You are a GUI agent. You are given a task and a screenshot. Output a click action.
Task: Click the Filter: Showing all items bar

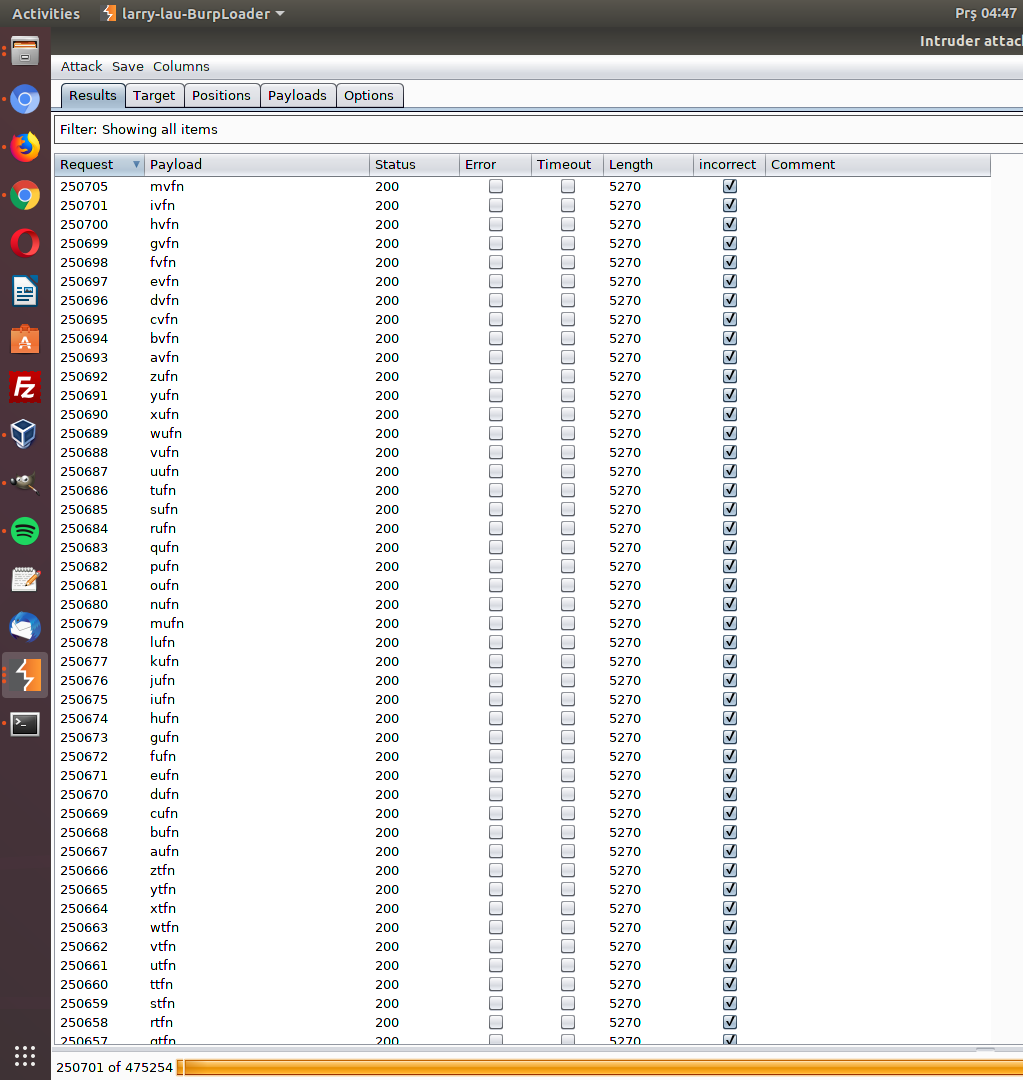(x=538, y=129)
